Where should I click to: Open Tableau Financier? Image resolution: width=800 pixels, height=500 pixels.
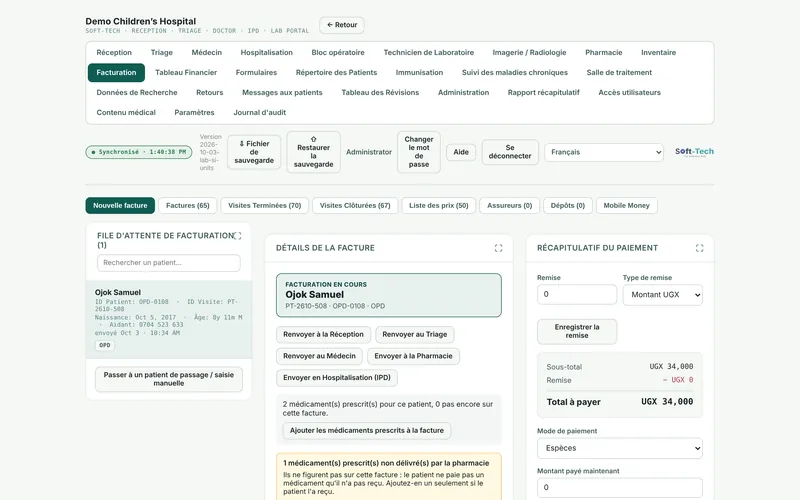point(186,72)
